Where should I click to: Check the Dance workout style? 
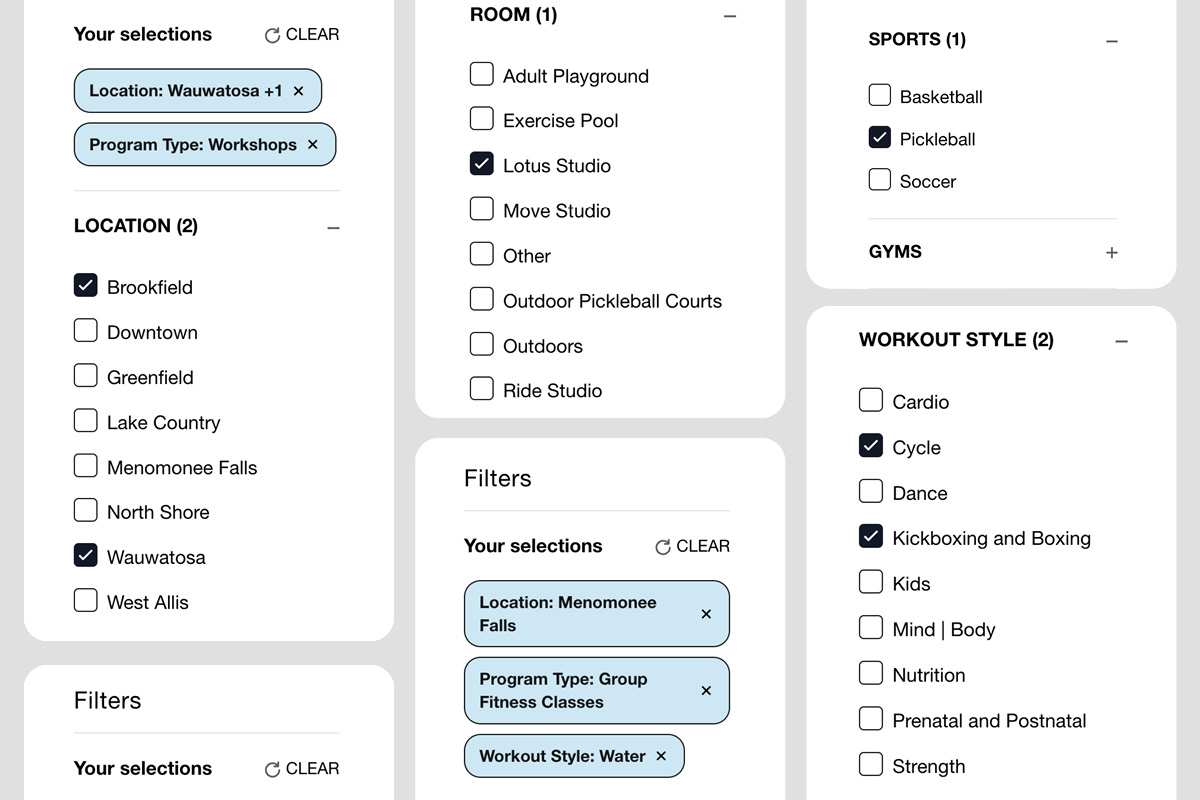click(x=871, y=491)
